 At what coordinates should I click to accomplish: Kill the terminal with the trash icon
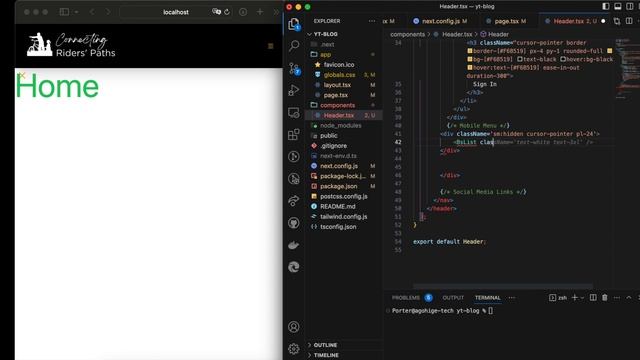(605, 298)
